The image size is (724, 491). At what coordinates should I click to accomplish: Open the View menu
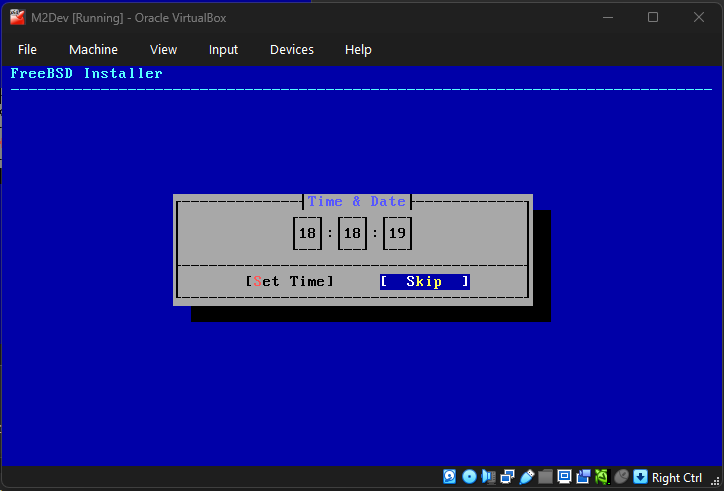[163, 50]
